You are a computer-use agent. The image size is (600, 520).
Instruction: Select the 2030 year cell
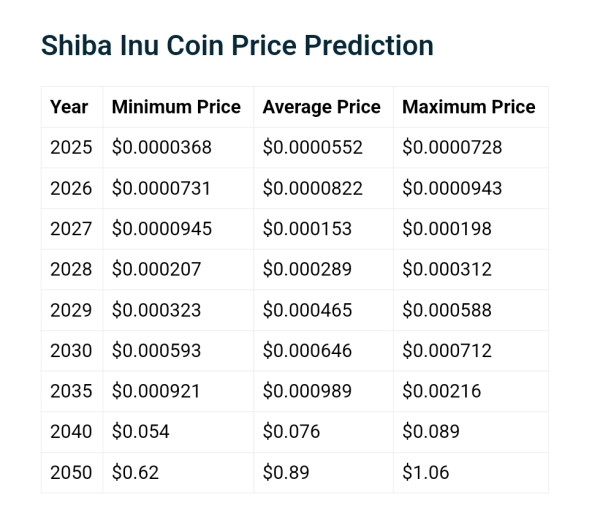[x=71, y=351]
